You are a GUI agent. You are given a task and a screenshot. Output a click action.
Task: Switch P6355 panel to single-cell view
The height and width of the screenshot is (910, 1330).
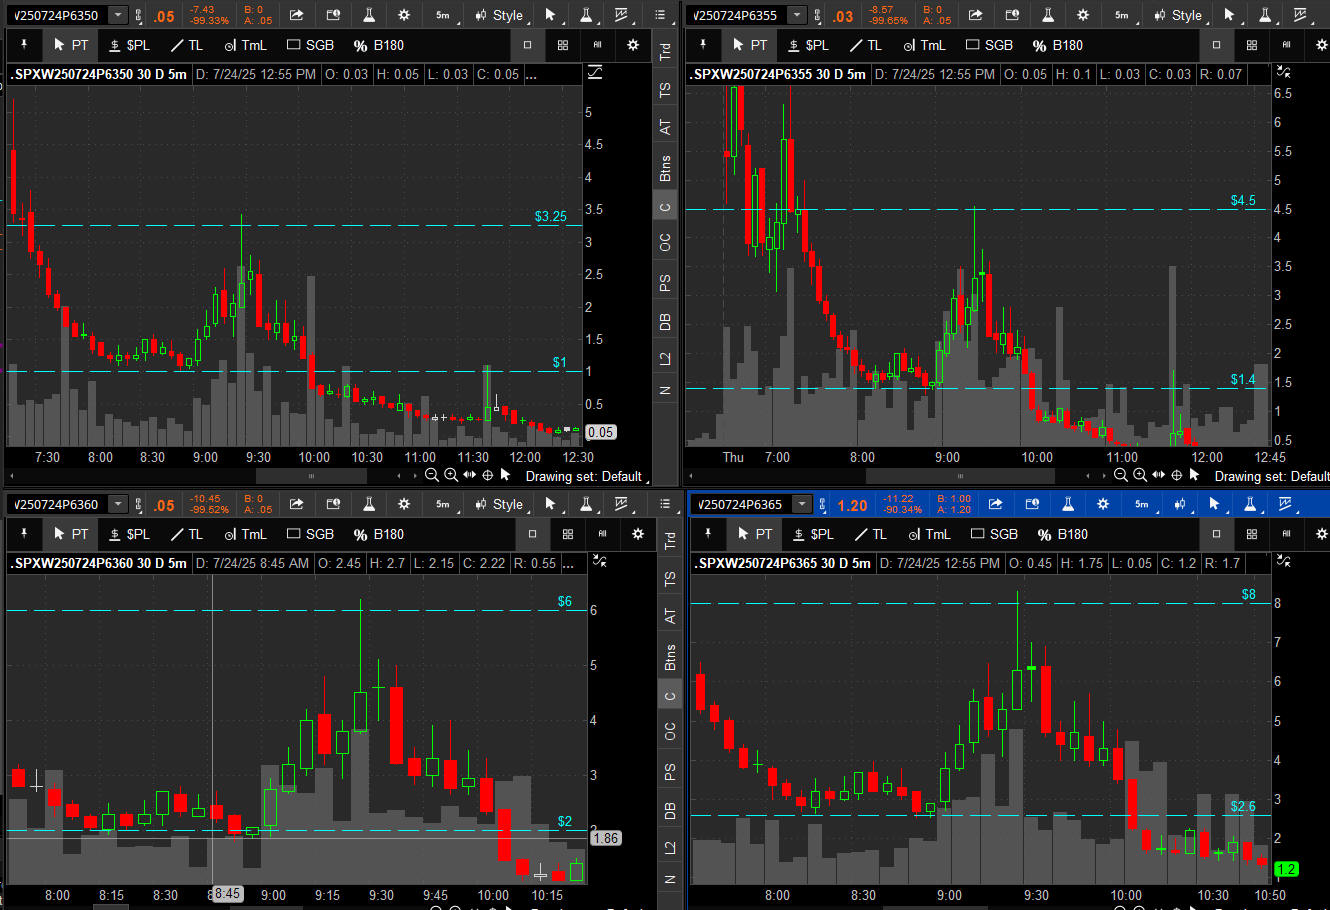(x=1216, y=45)
